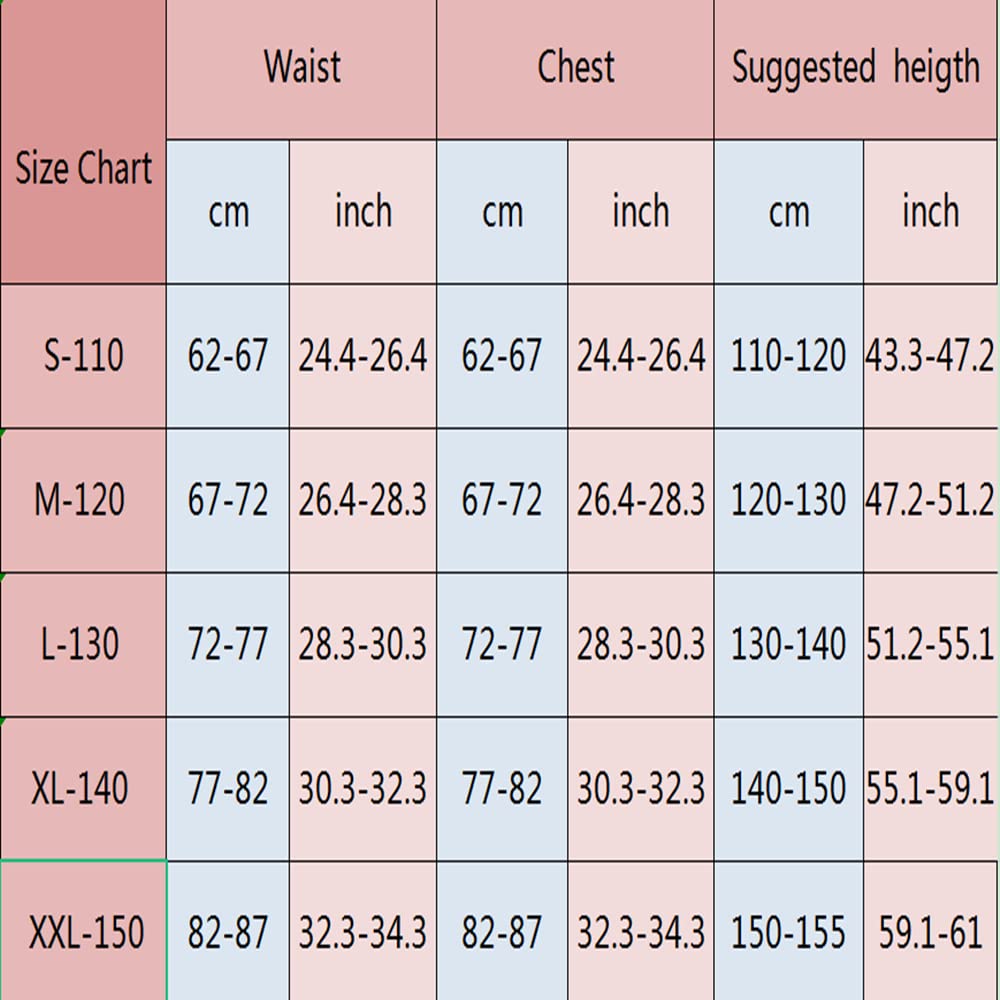Click the 59.1-61 height inch cell
Image resolution: width=1000 pixels, height=1000 pixels.
click(930, 933)
